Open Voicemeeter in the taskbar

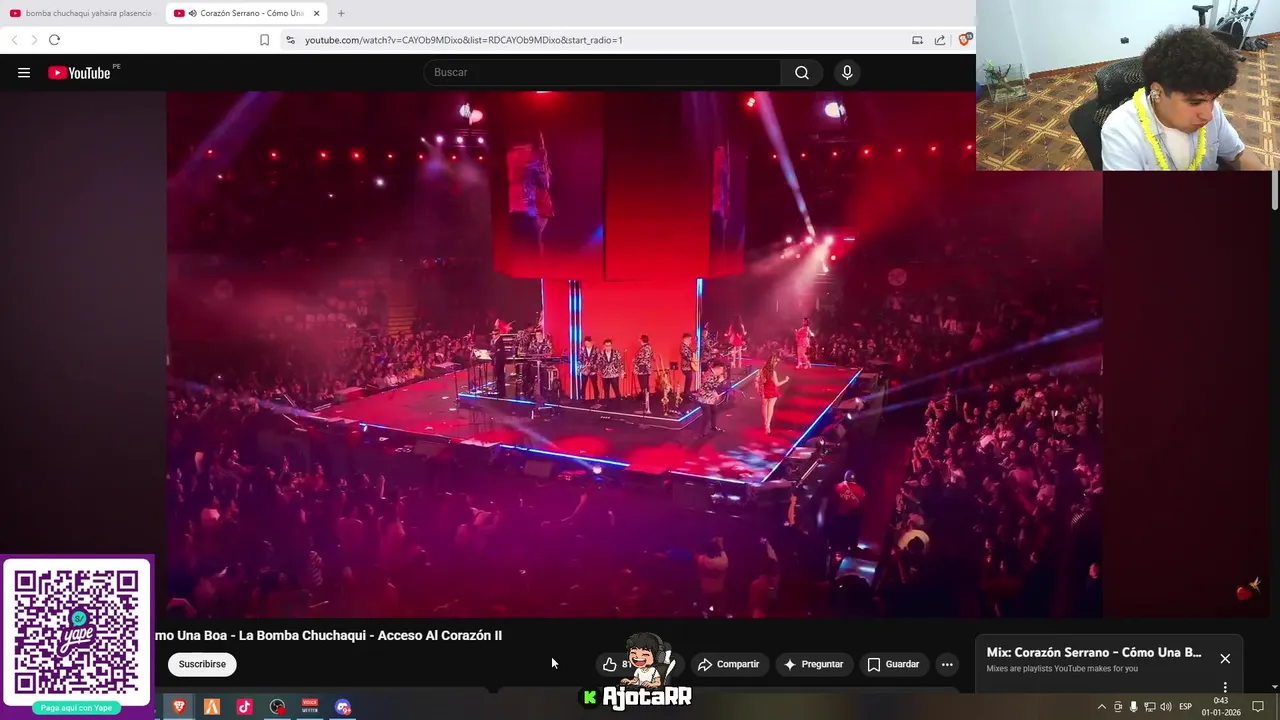click(310, 707)
